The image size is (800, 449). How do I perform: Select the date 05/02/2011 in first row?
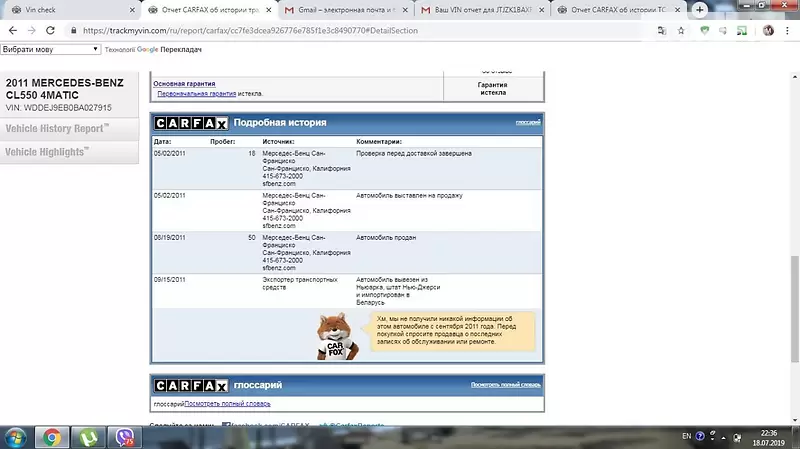click(x=169, y=154)
